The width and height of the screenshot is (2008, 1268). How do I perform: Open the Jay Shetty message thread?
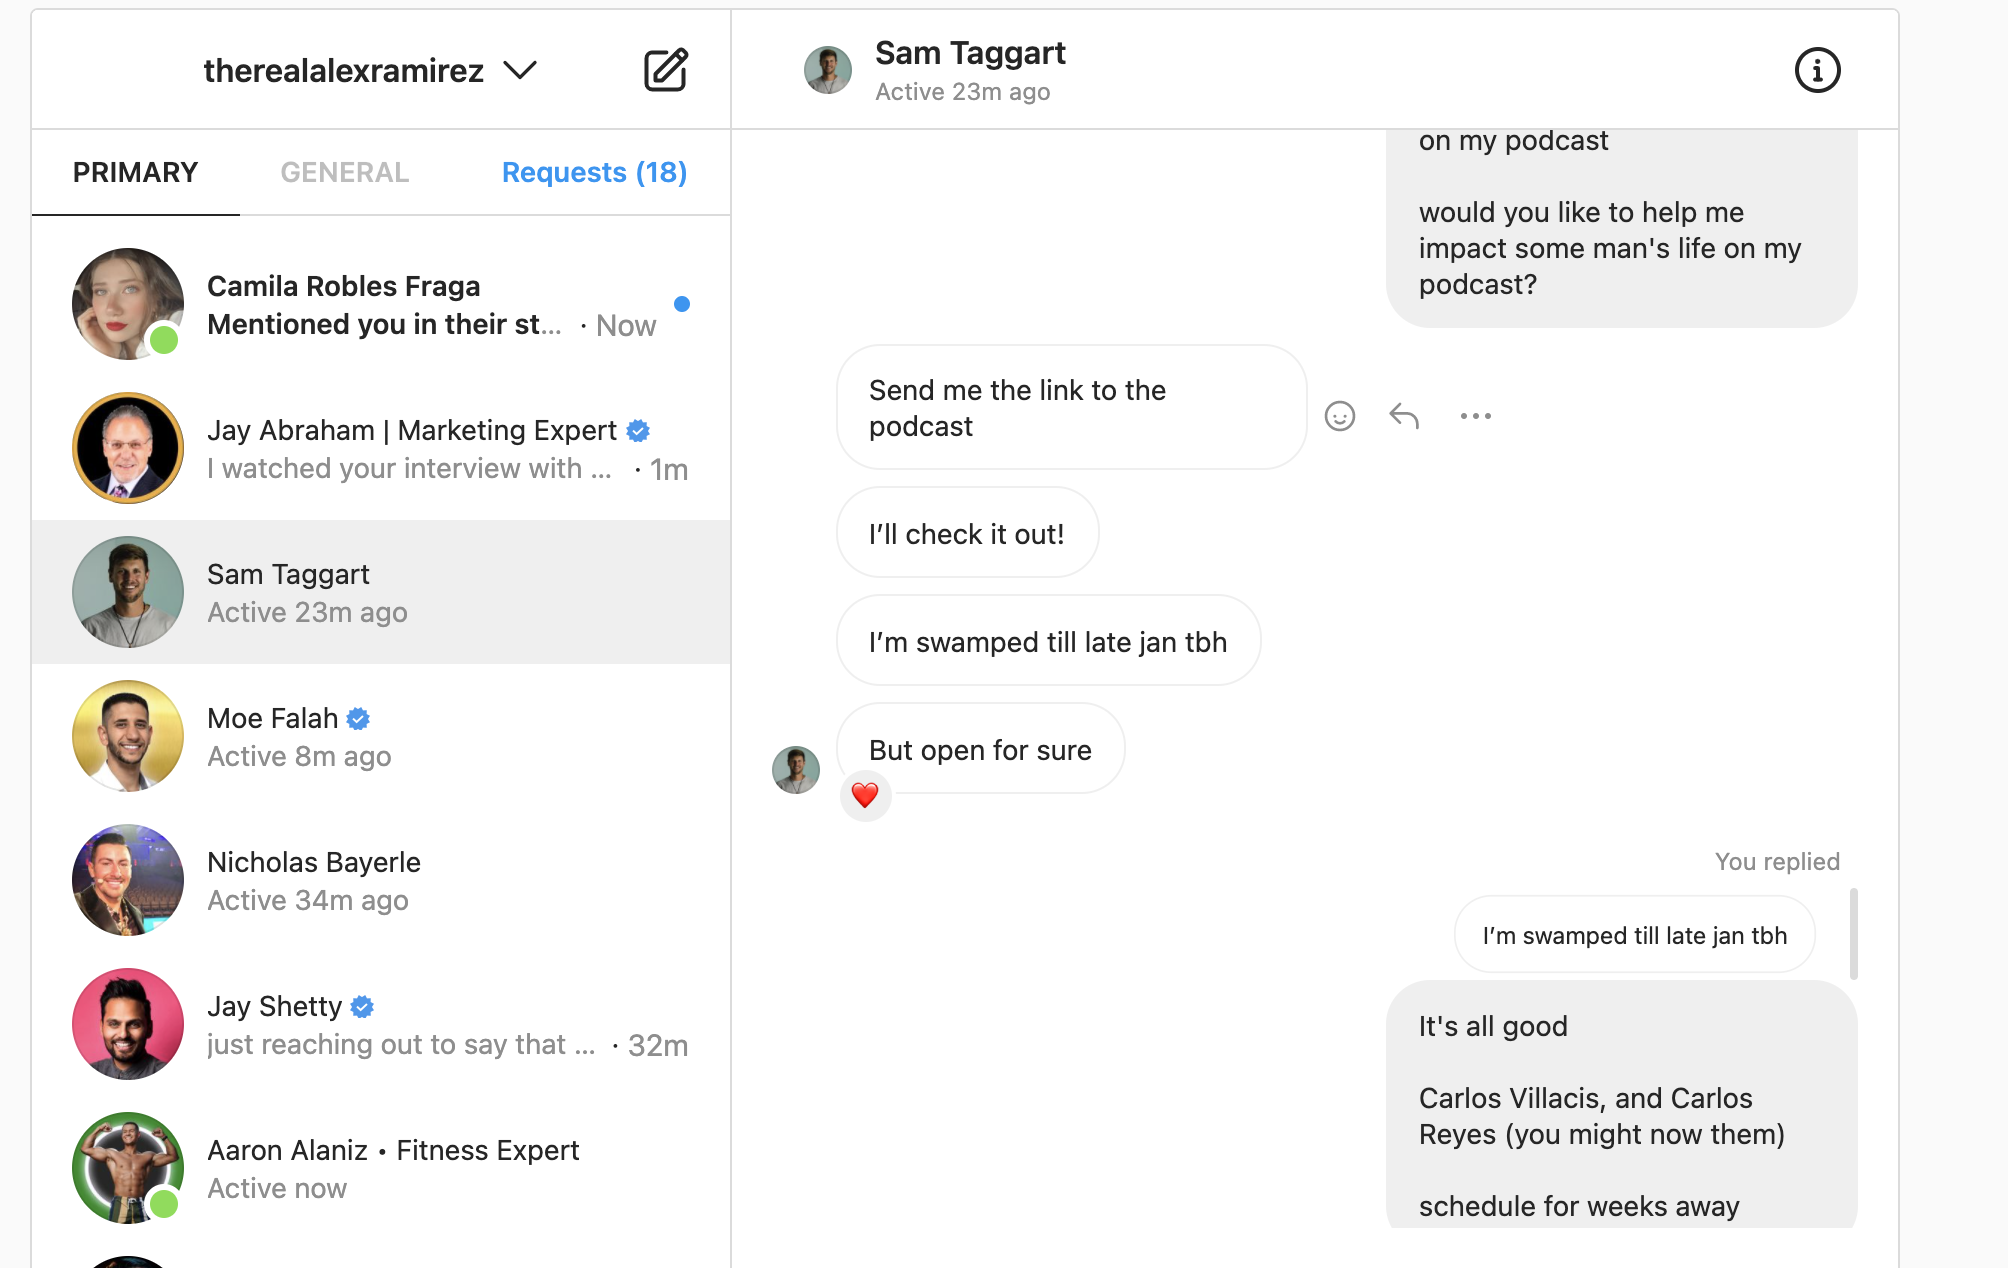381,1024
